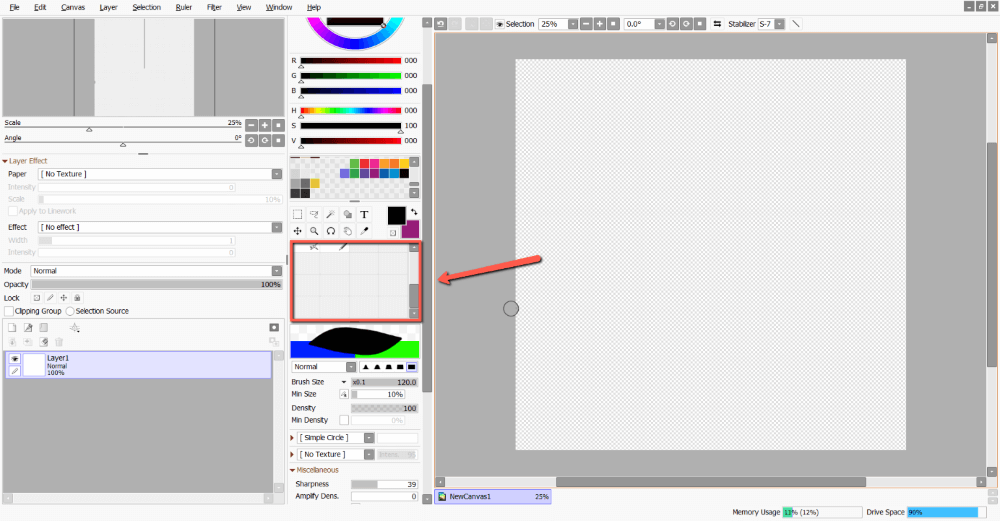Select the Magic Wand tool

[x=330, y=214]
